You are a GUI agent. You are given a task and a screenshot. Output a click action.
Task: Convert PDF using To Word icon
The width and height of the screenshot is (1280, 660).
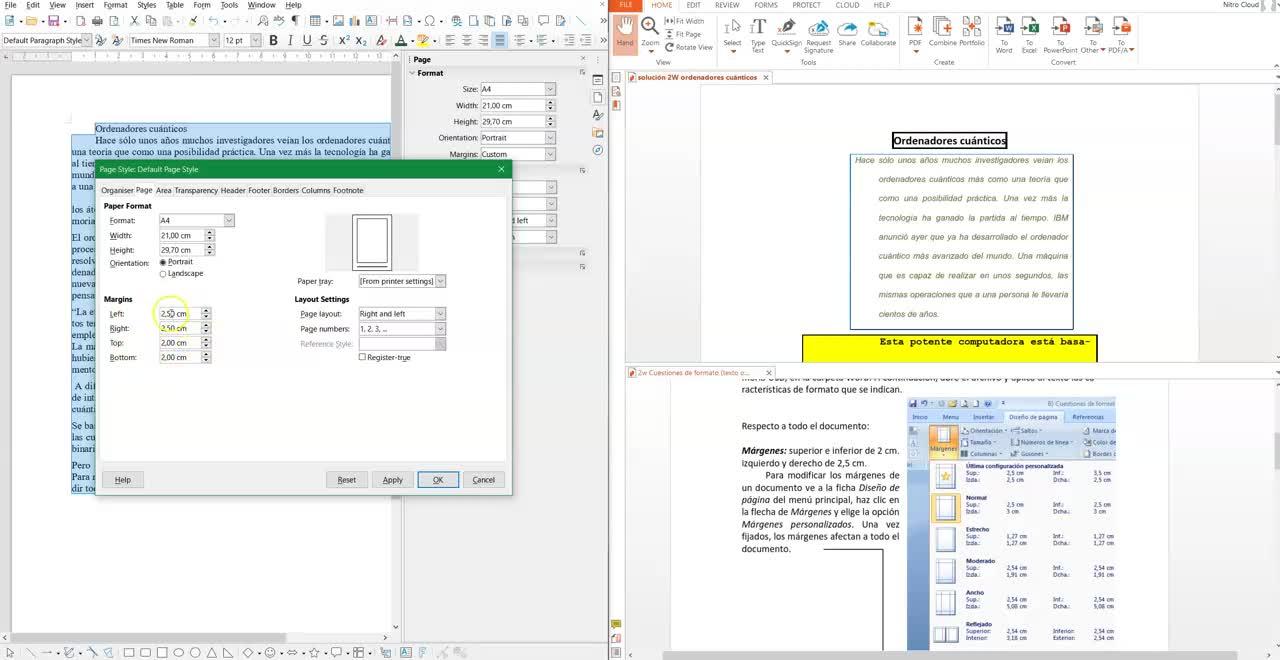pyautogui.click(x=1004, y=31)
